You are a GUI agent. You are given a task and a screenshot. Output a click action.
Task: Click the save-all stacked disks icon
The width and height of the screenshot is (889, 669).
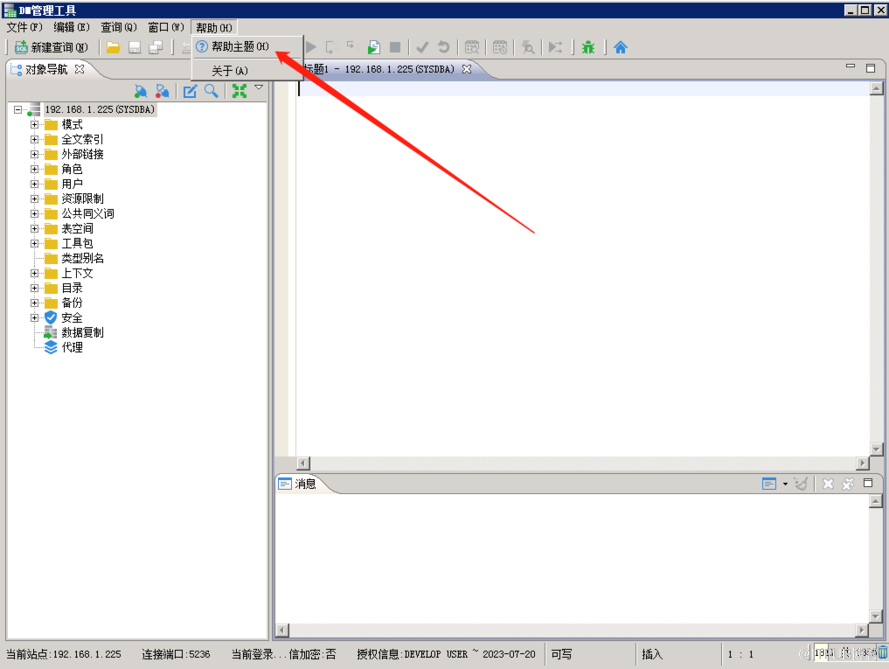coord(155,48)
